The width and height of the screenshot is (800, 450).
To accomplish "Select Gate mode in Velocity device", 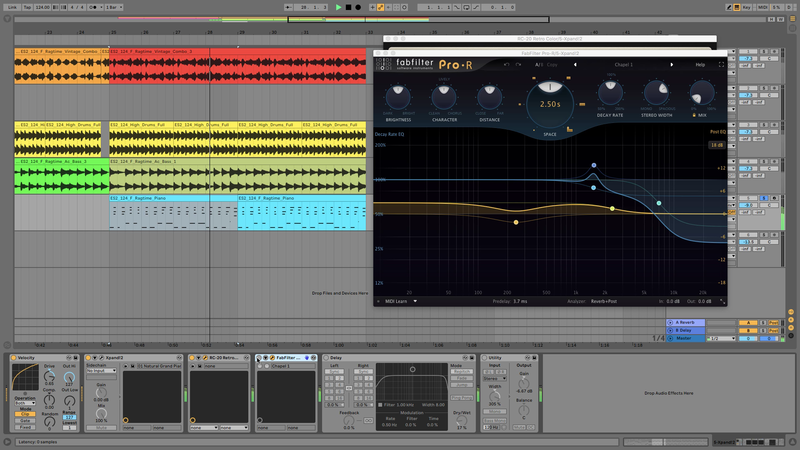I will pos(25,420).
